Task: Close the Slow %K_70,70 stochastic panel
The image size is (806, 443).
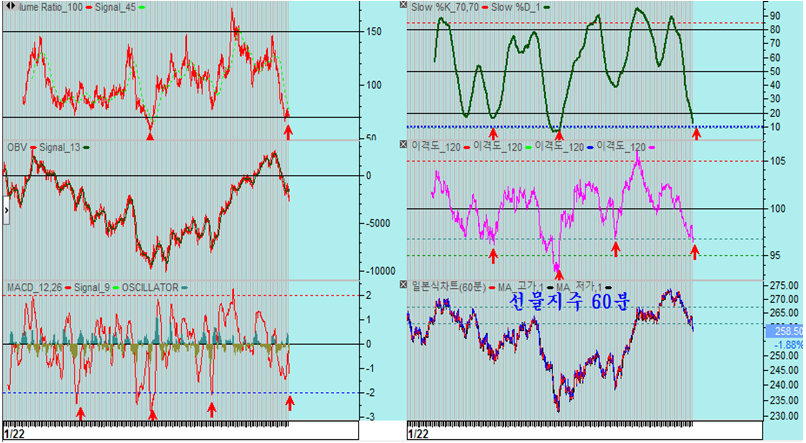Action: 403,6
